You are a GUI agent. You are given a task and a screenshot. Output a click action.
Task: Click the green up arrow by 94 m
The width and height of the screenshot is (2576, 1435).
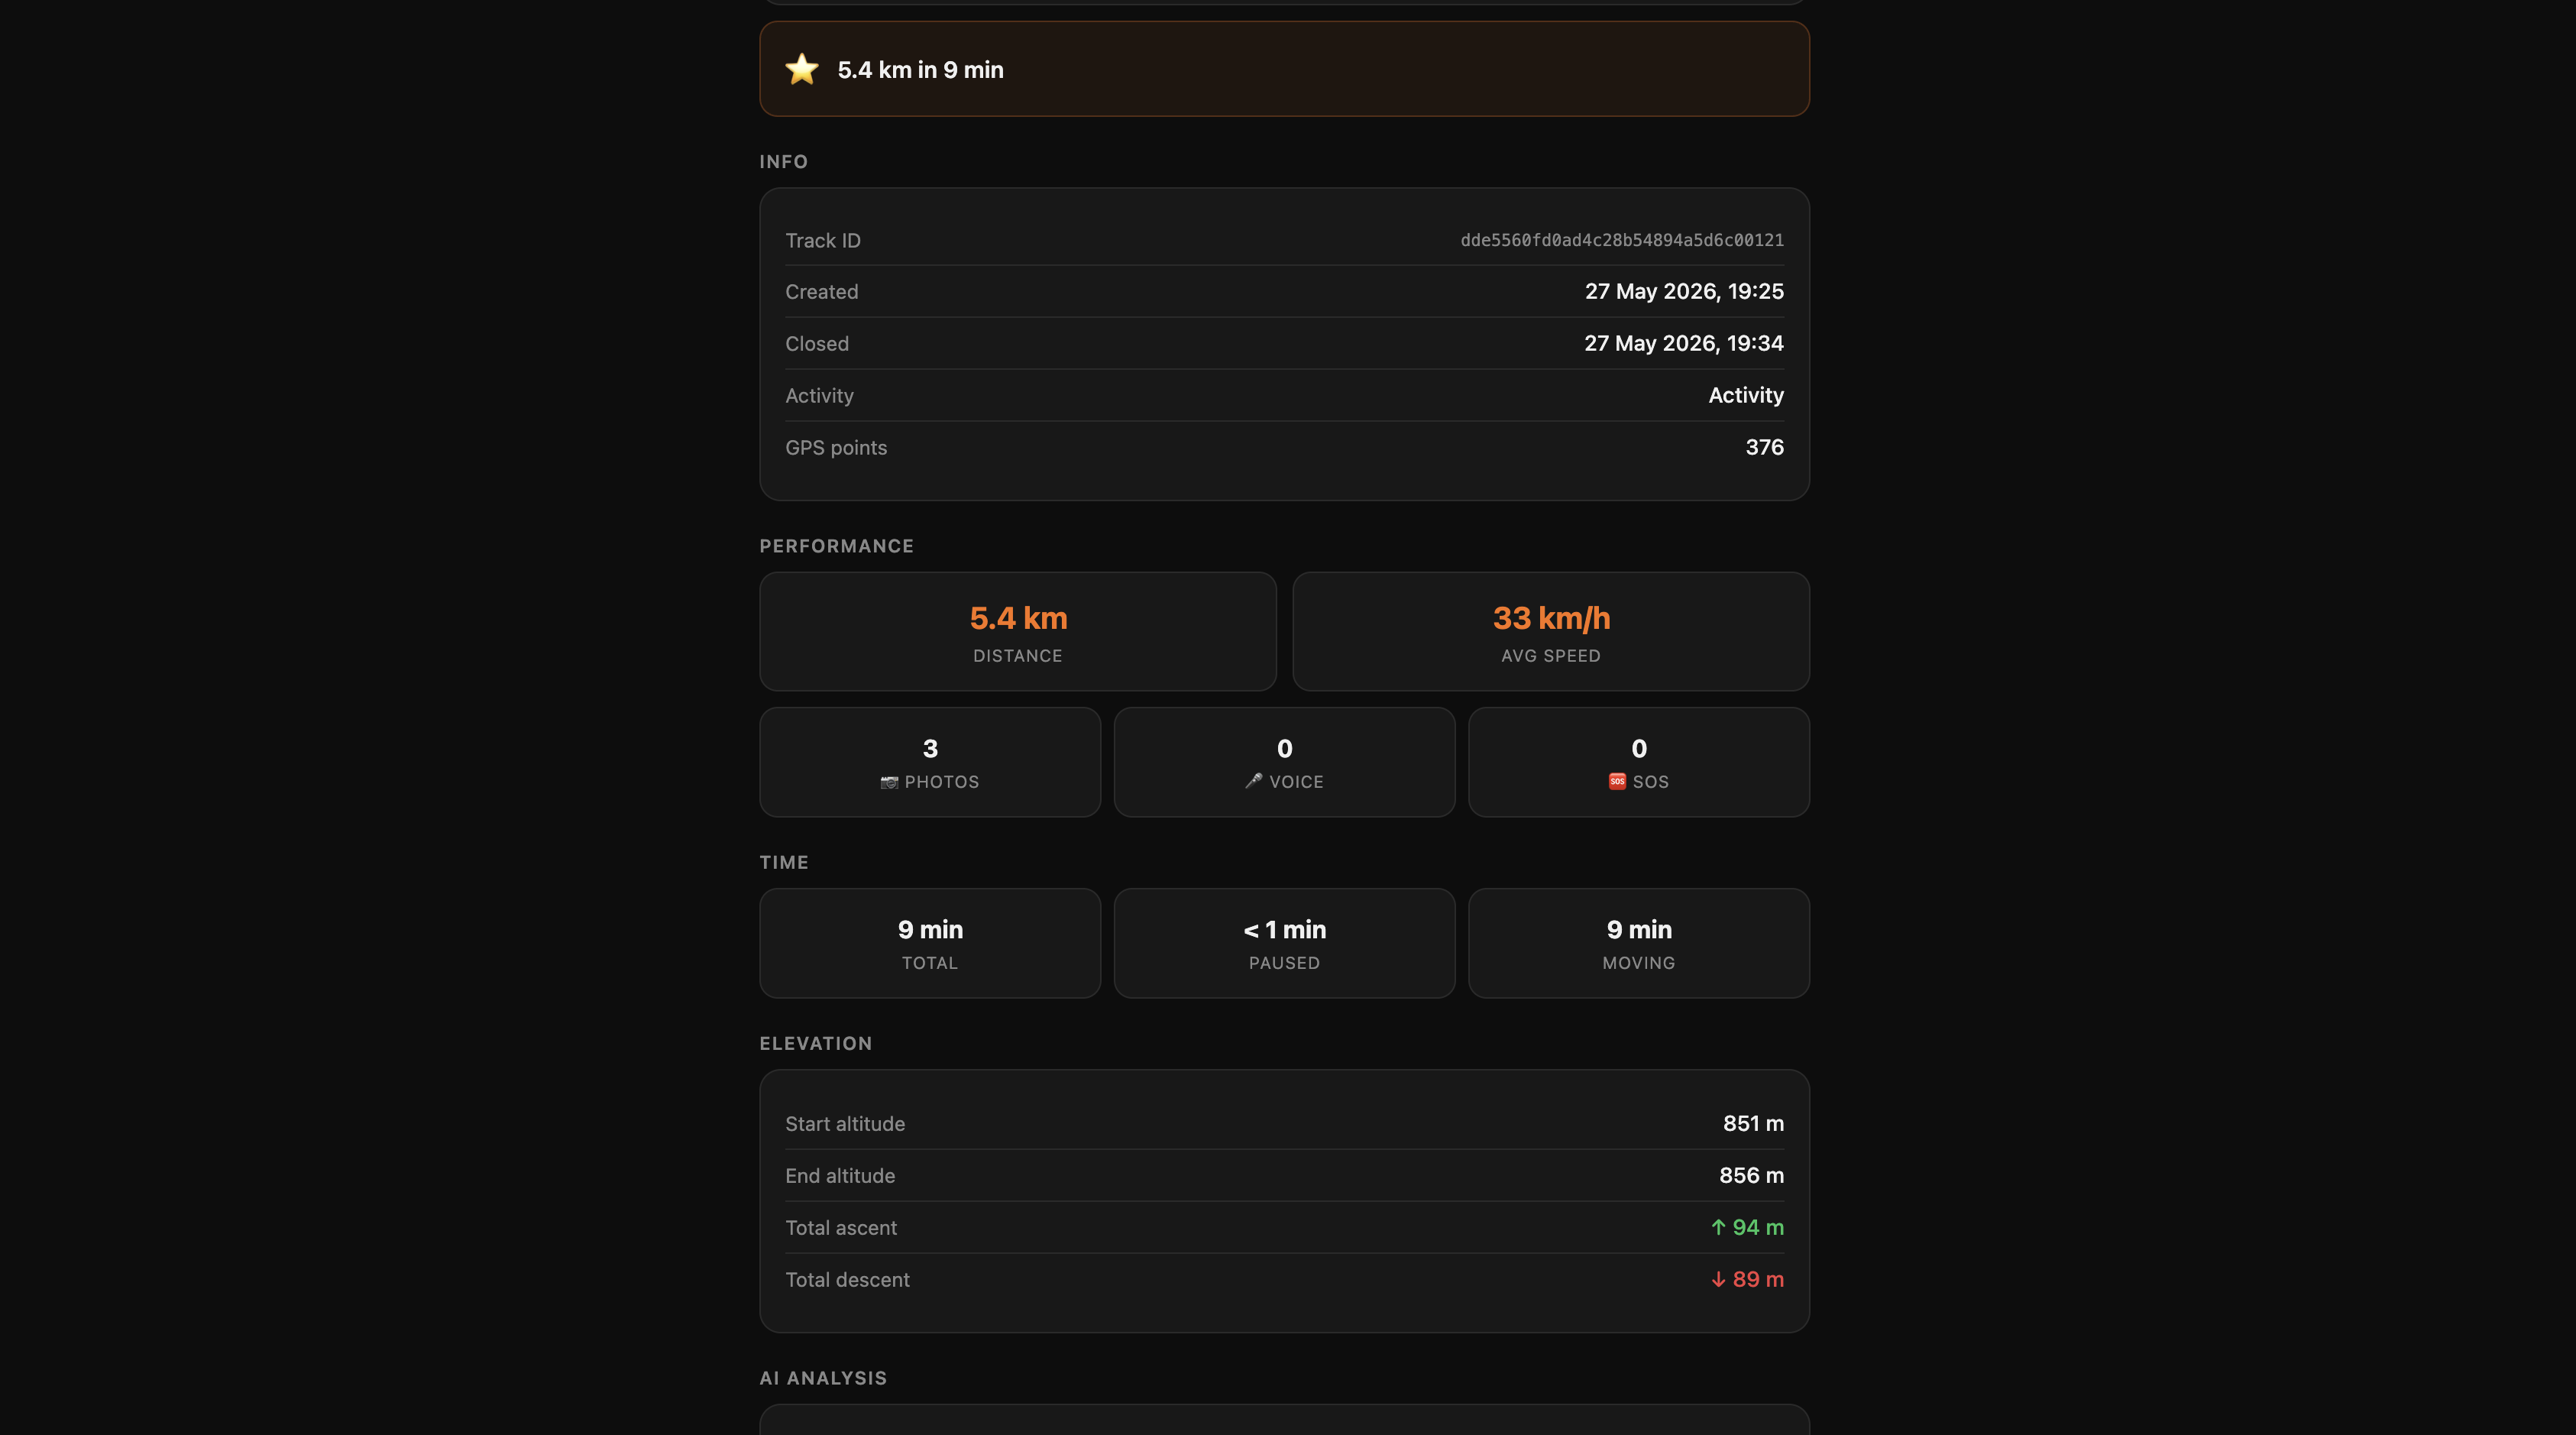tap(1718, 1227)
